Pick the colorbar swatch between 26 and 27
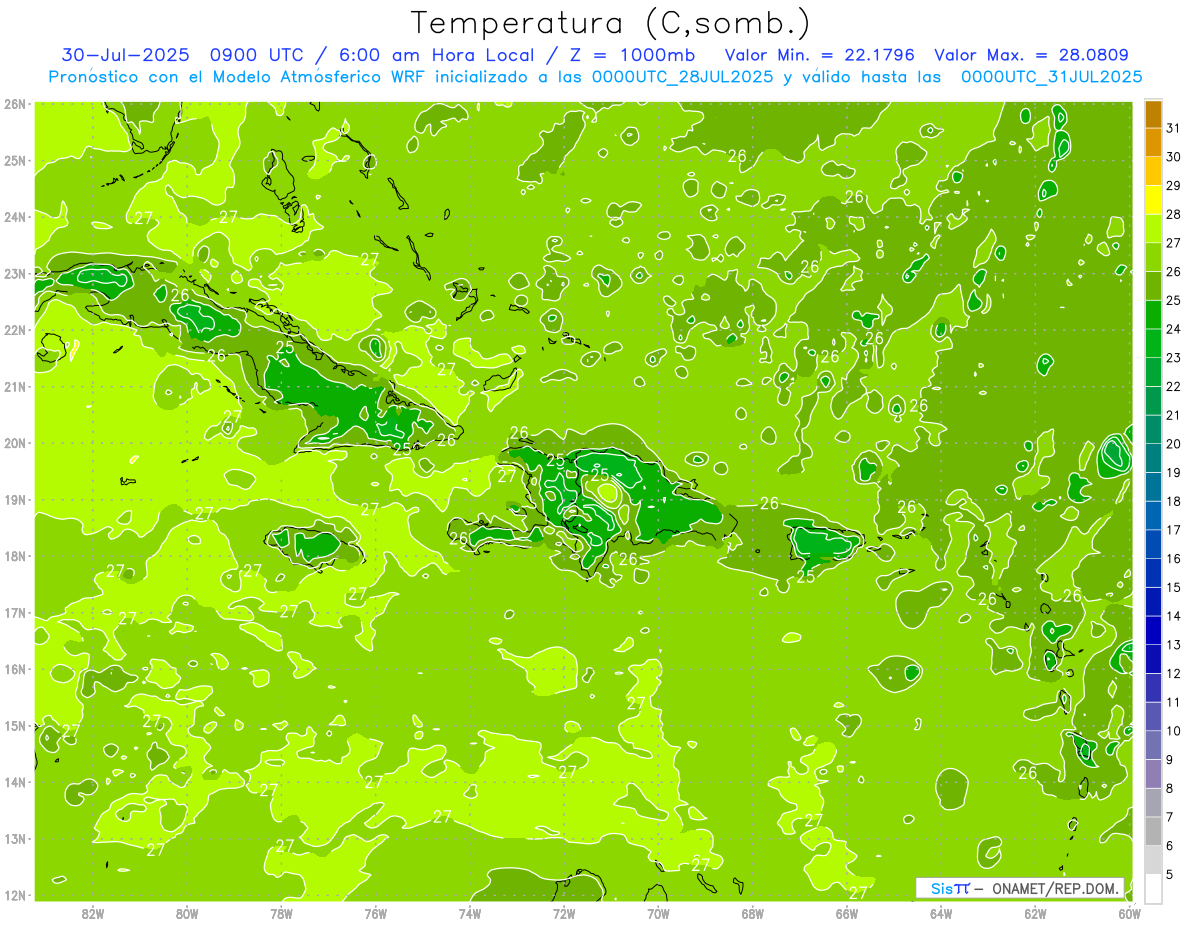This screenshot has width=1200, height=927. pos(1153,258)
